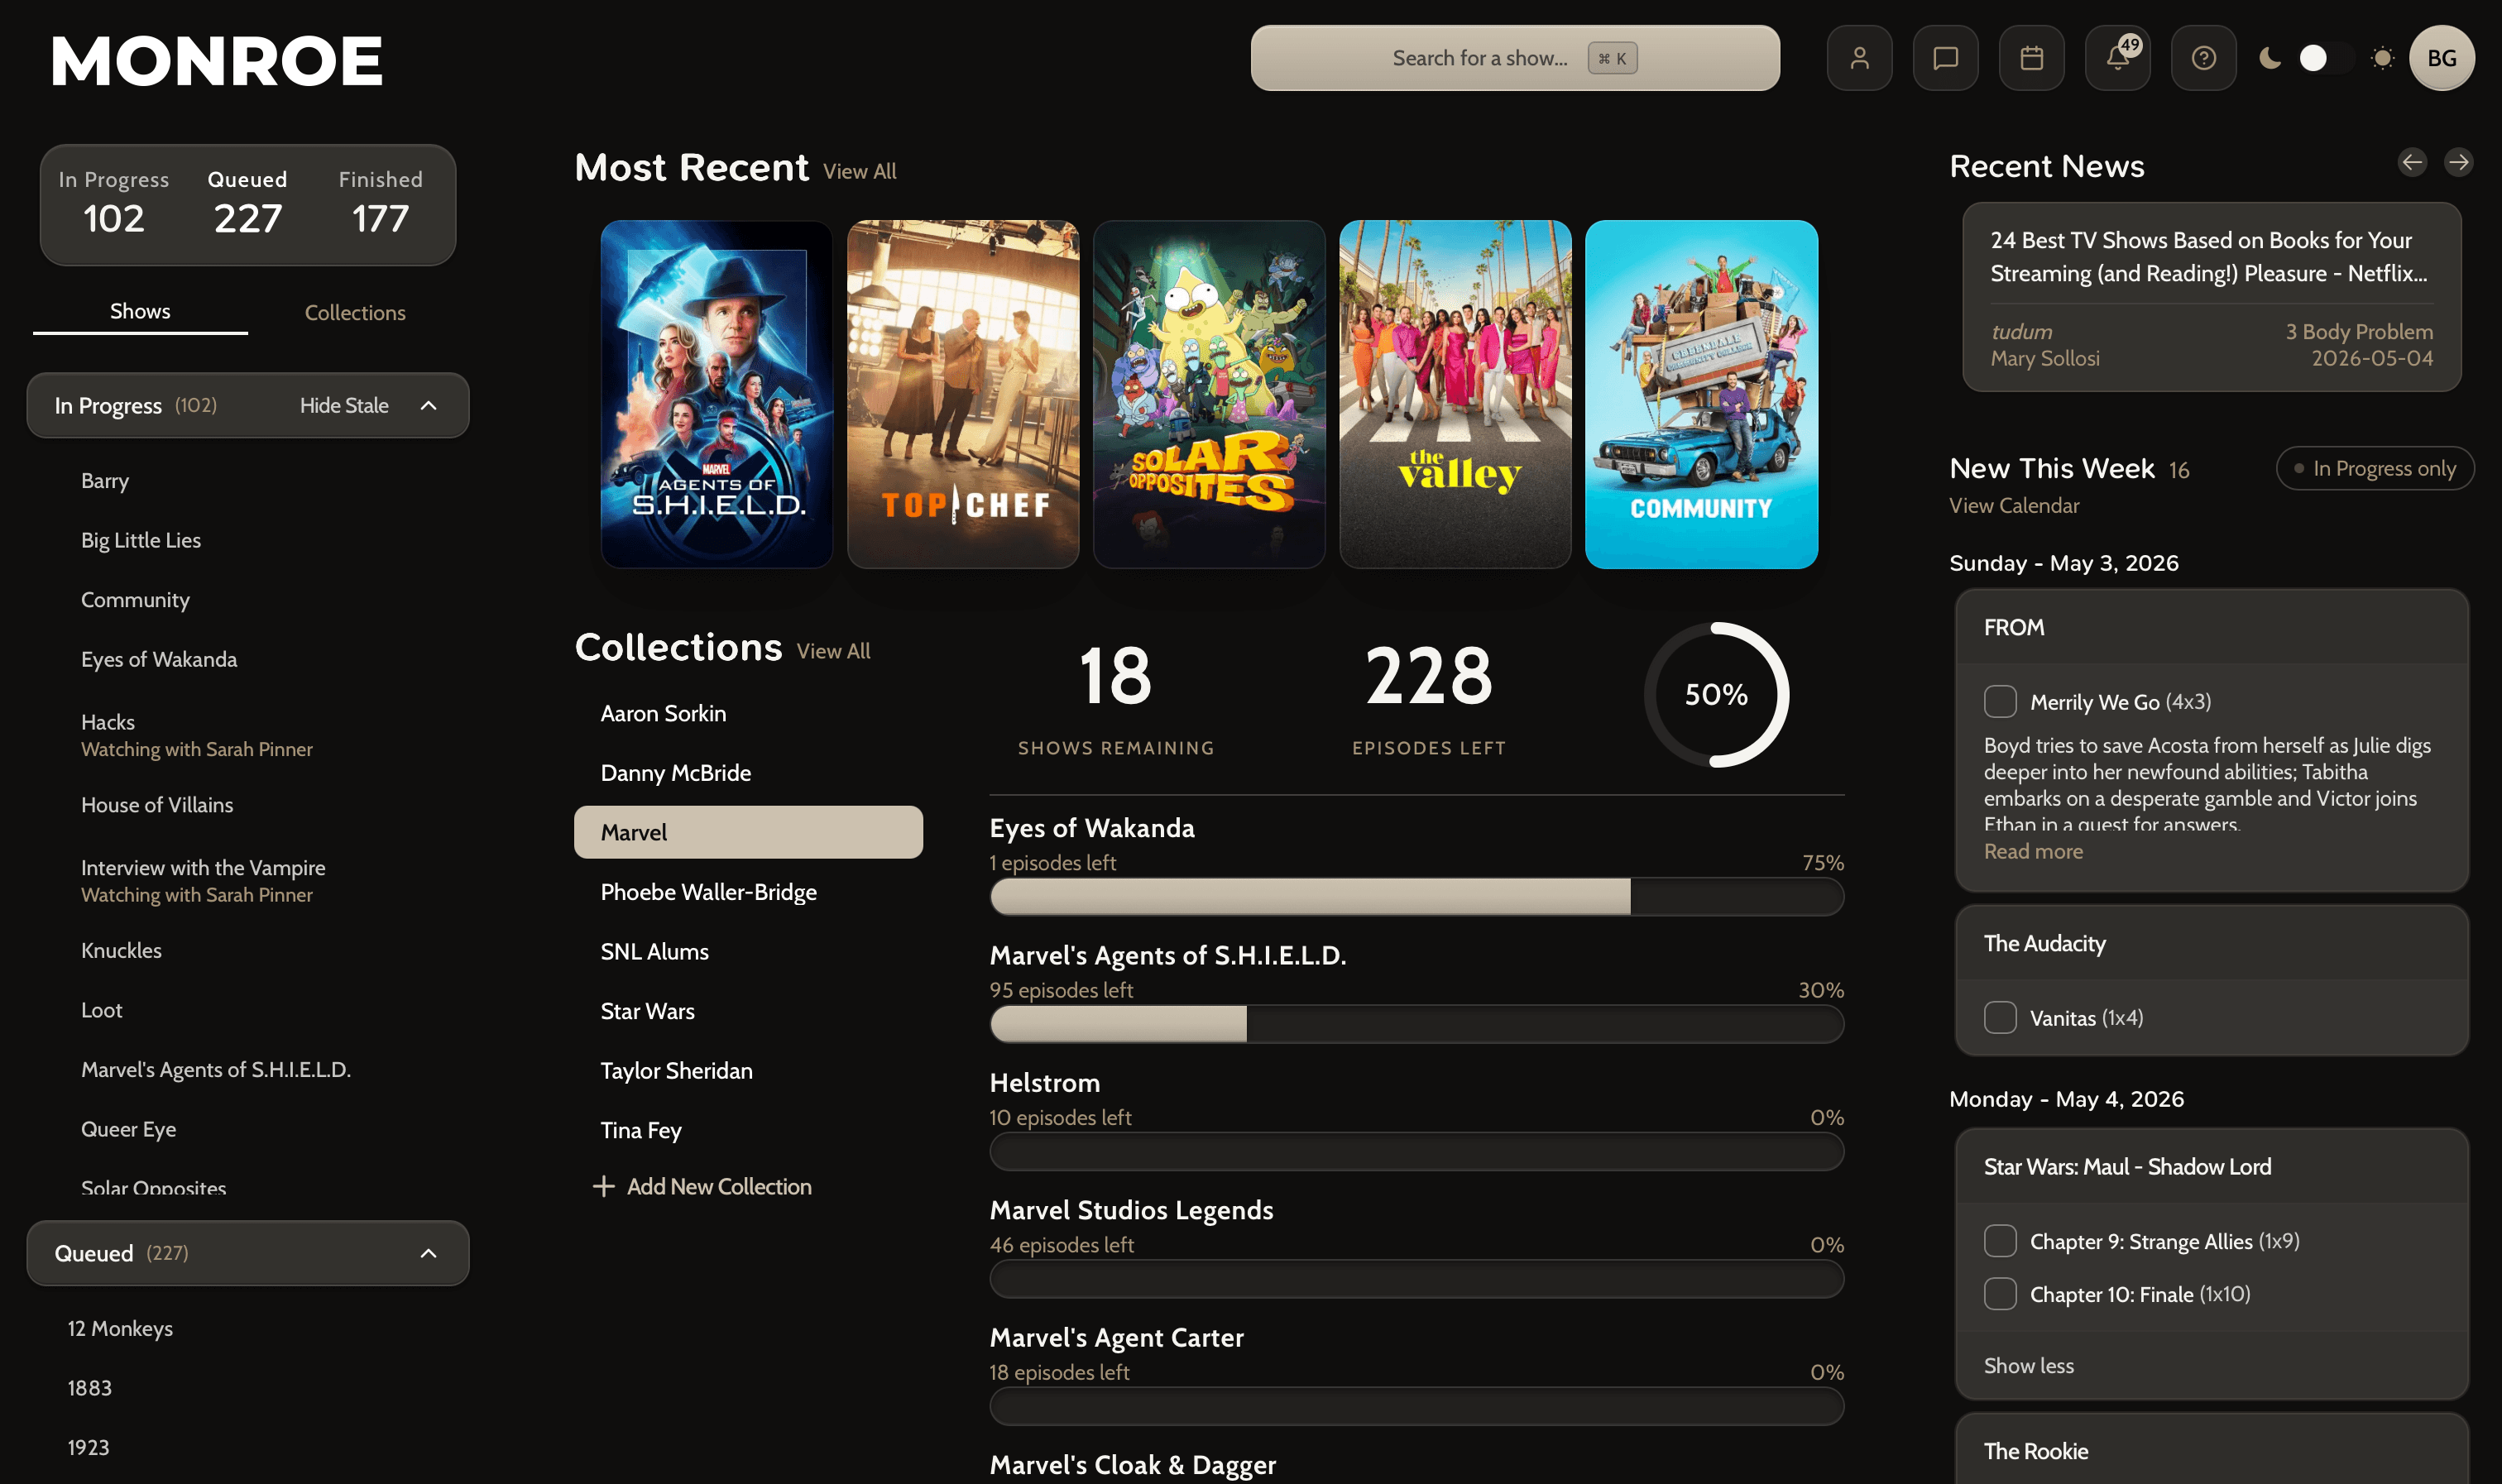The image size is (2502, 1484).
Task: Check Chapter 9: Strange Allies episode
Action: 2000,1240
